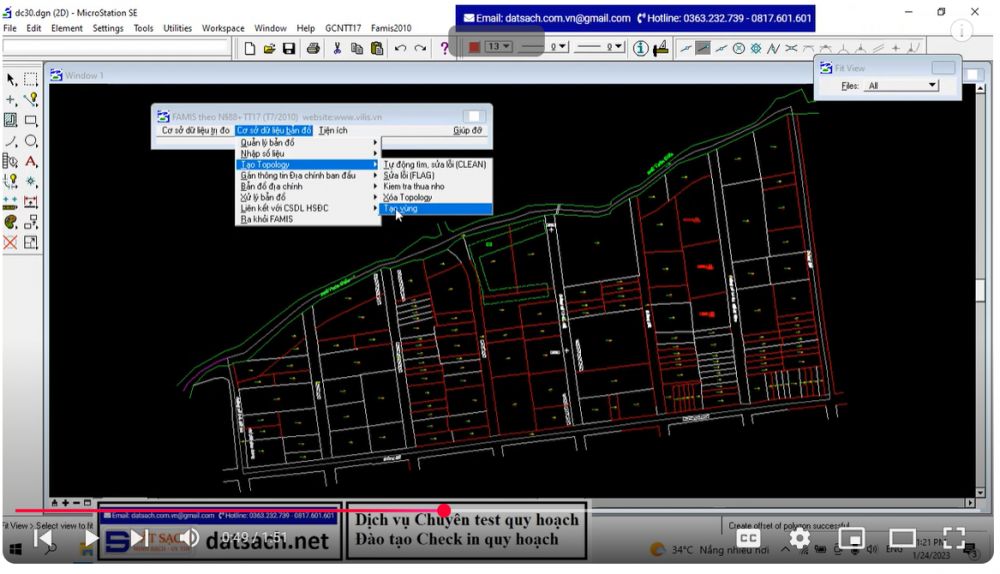Toggle closed captions on the video
Screen dimensions: 1000x574
(748, 539)
